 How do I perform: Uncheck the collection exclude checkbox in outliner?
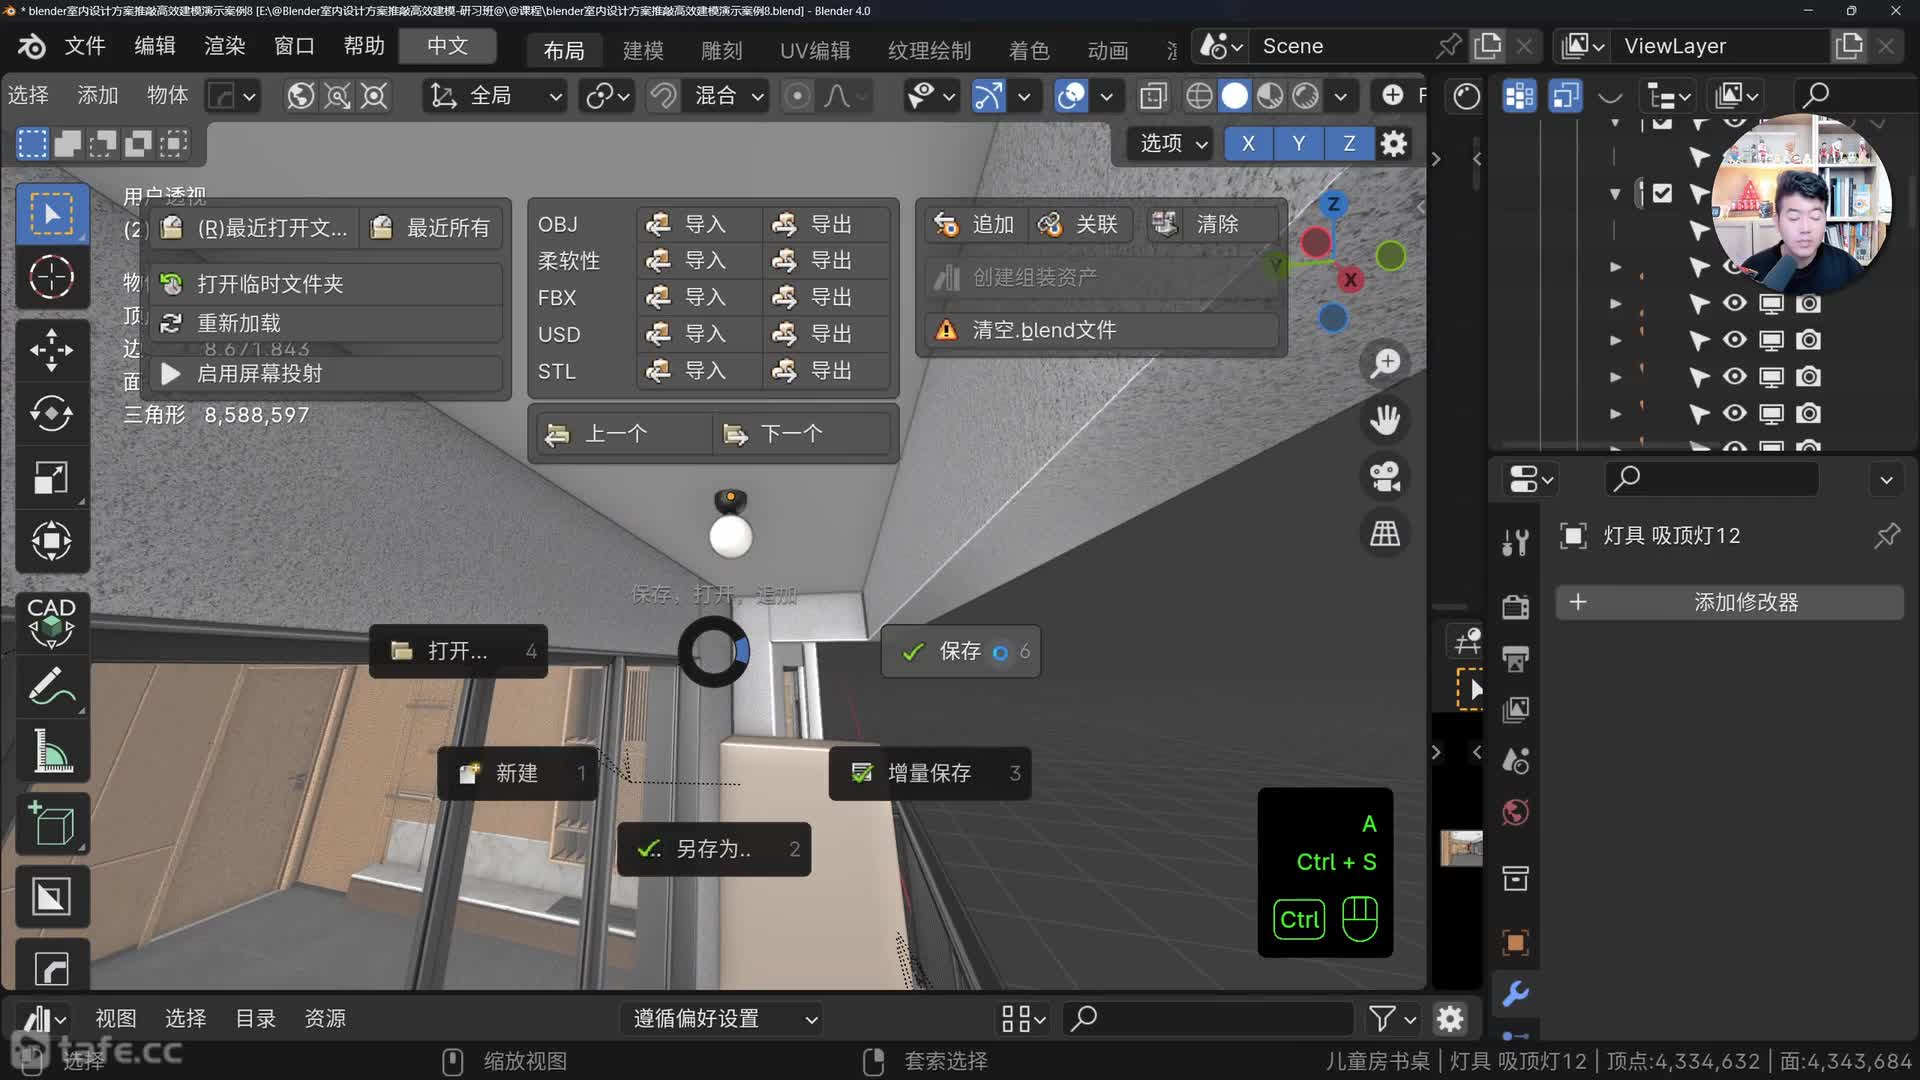(x=1662, y=193)
